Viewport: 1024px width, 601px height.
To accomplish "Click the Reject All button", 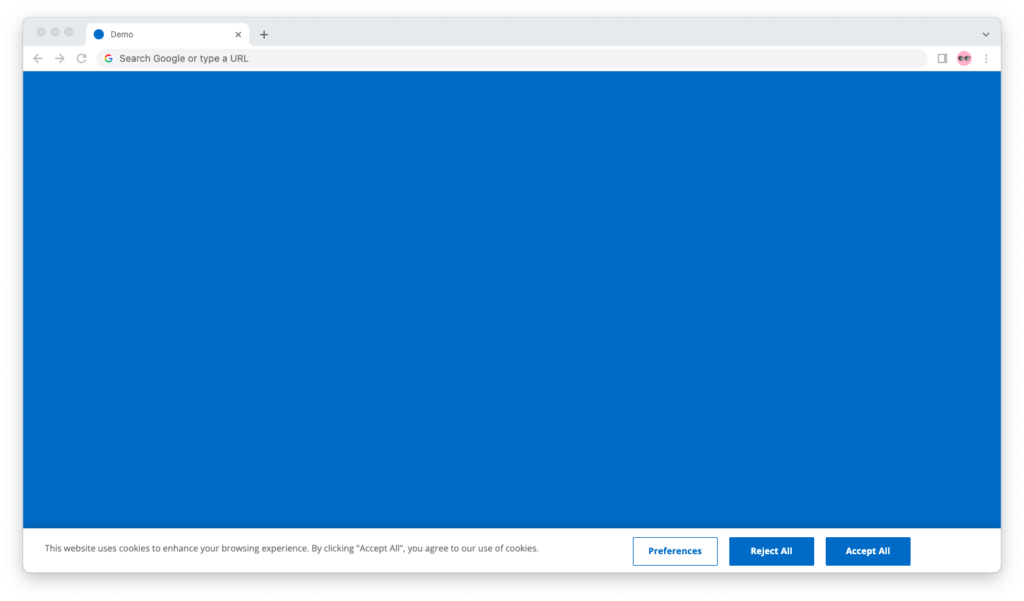I will [771, 551].
